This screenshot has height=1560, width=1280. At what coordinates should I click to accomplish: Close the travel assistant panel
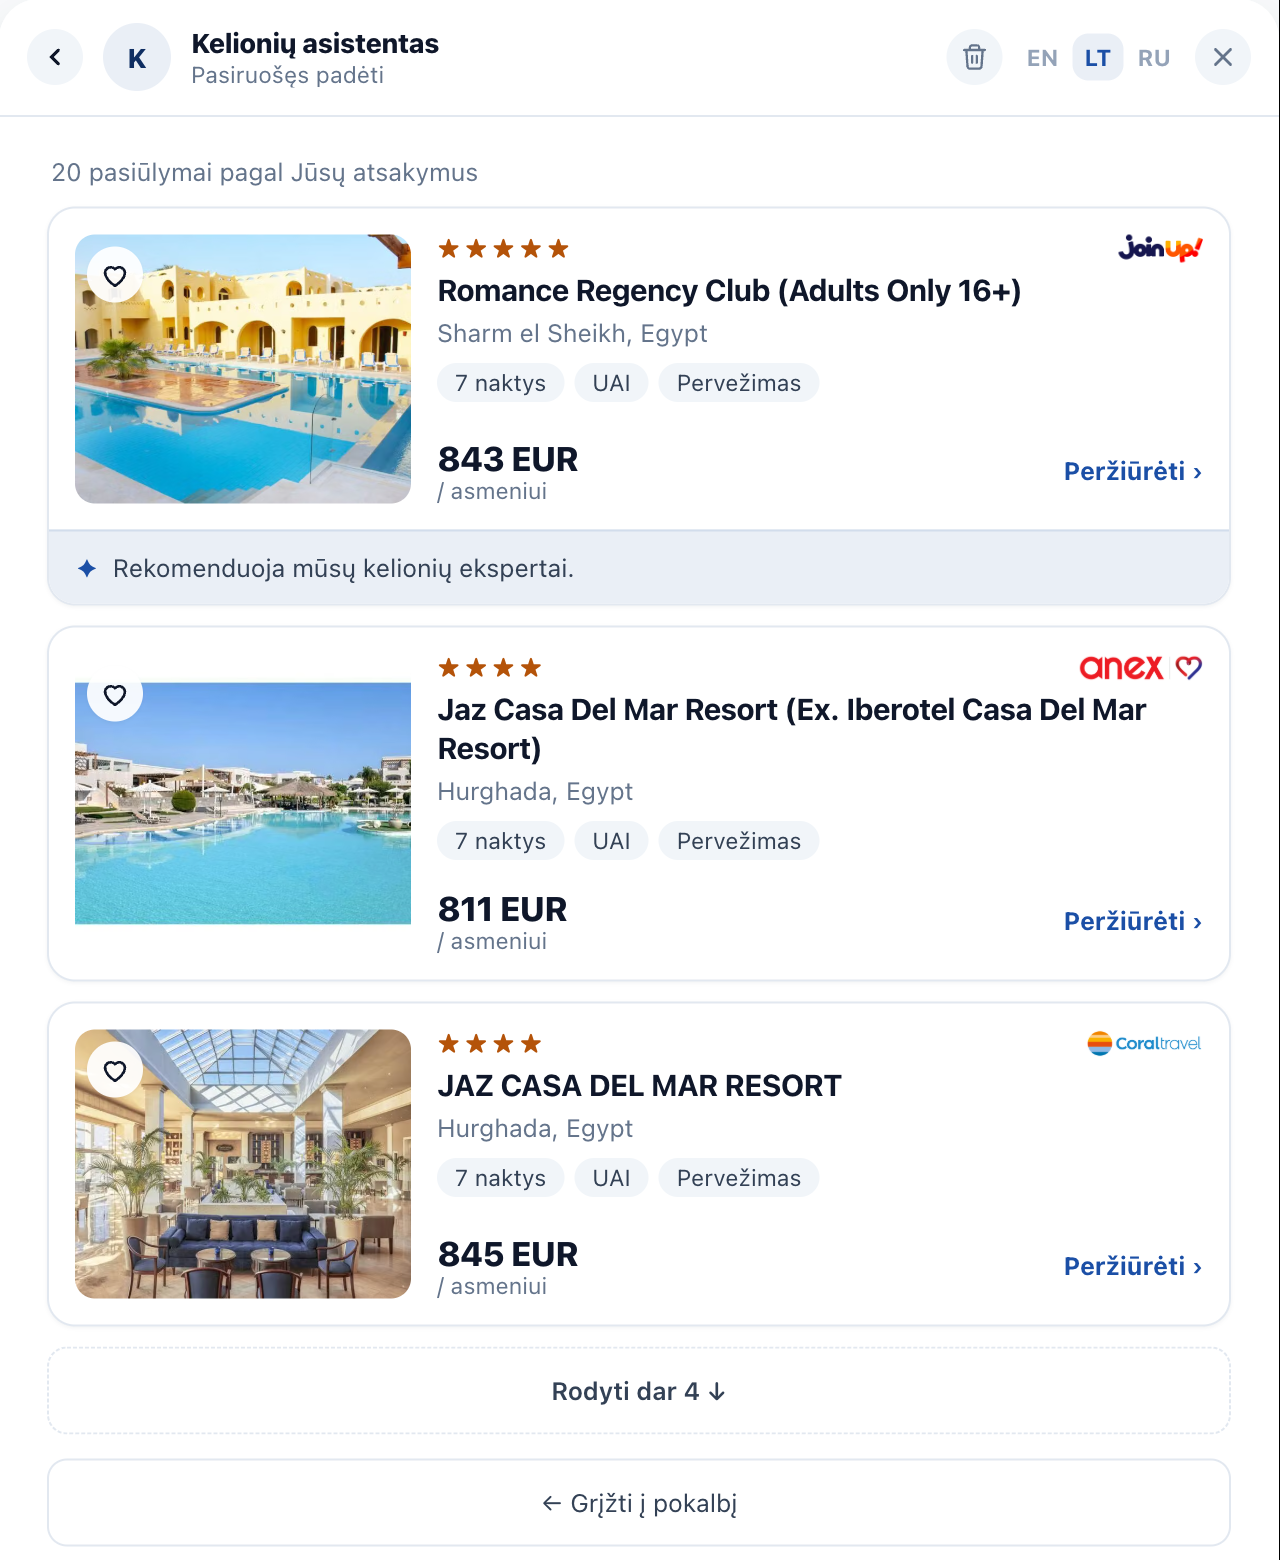click(1222, 57)
